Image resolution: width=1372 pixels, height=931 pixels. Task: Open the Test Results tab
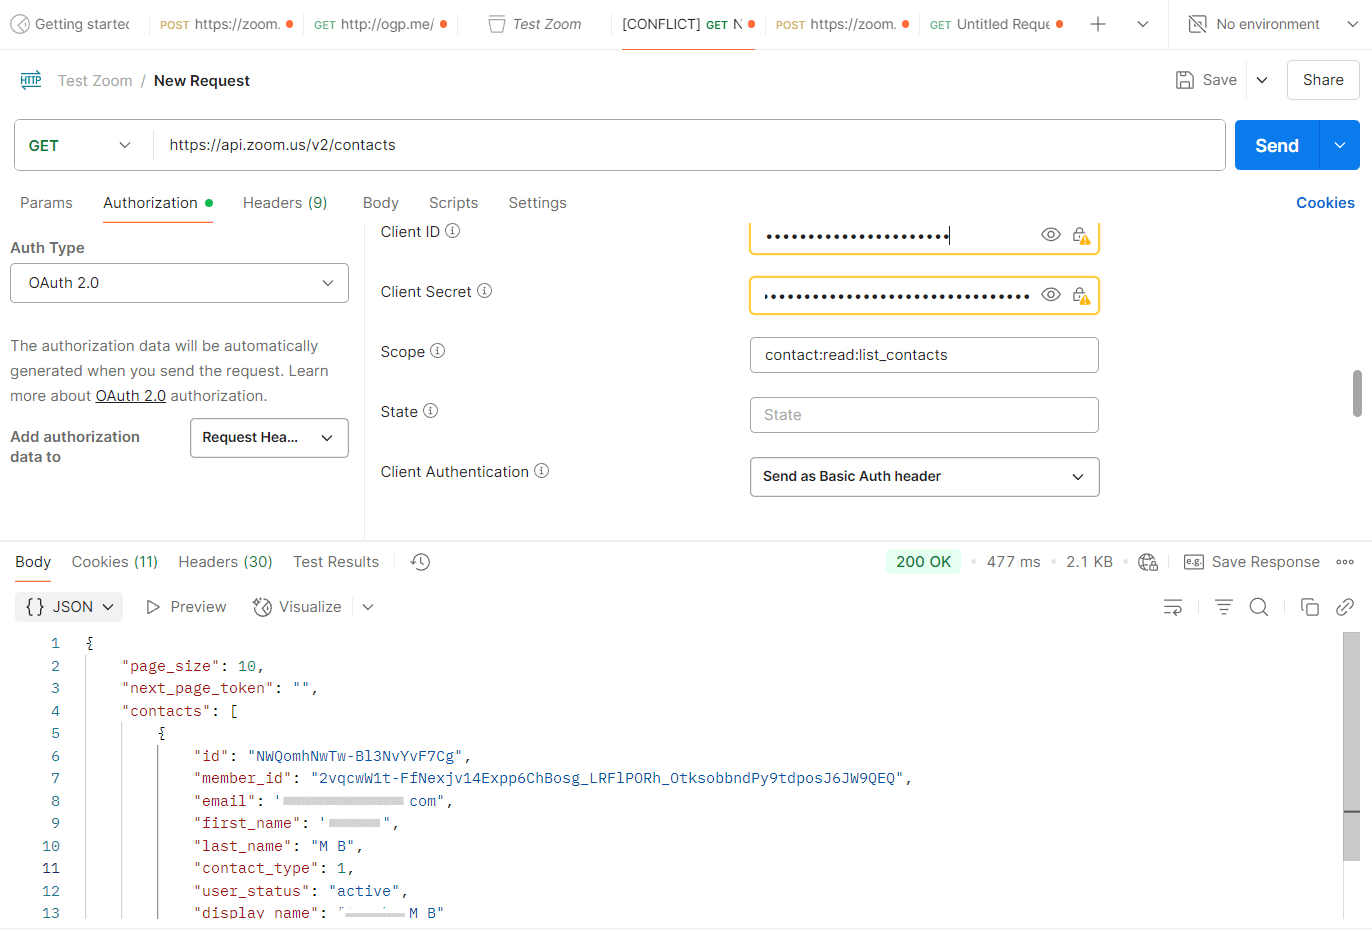click(335, 562)
